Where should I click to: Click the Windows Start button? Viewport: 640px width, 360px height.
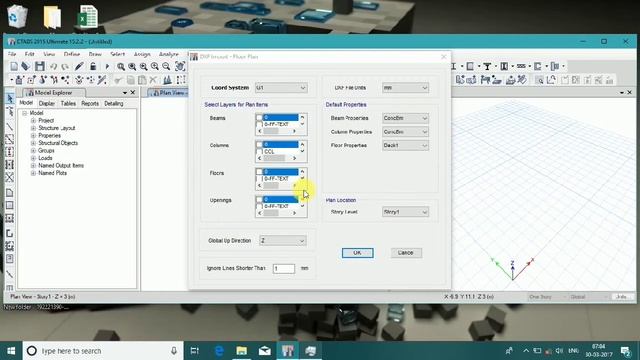pyautogui.click(x=11, y=351)
